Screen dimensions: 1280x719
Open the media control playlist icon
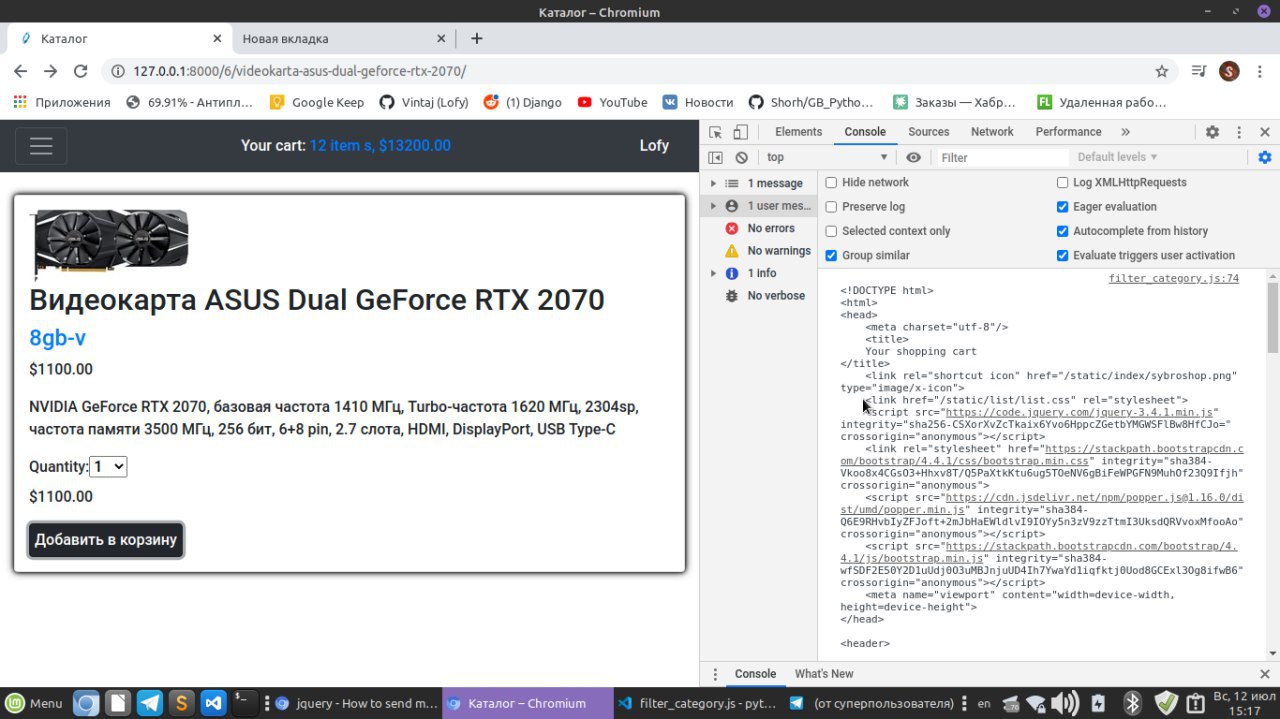[x=1199, y=71]
